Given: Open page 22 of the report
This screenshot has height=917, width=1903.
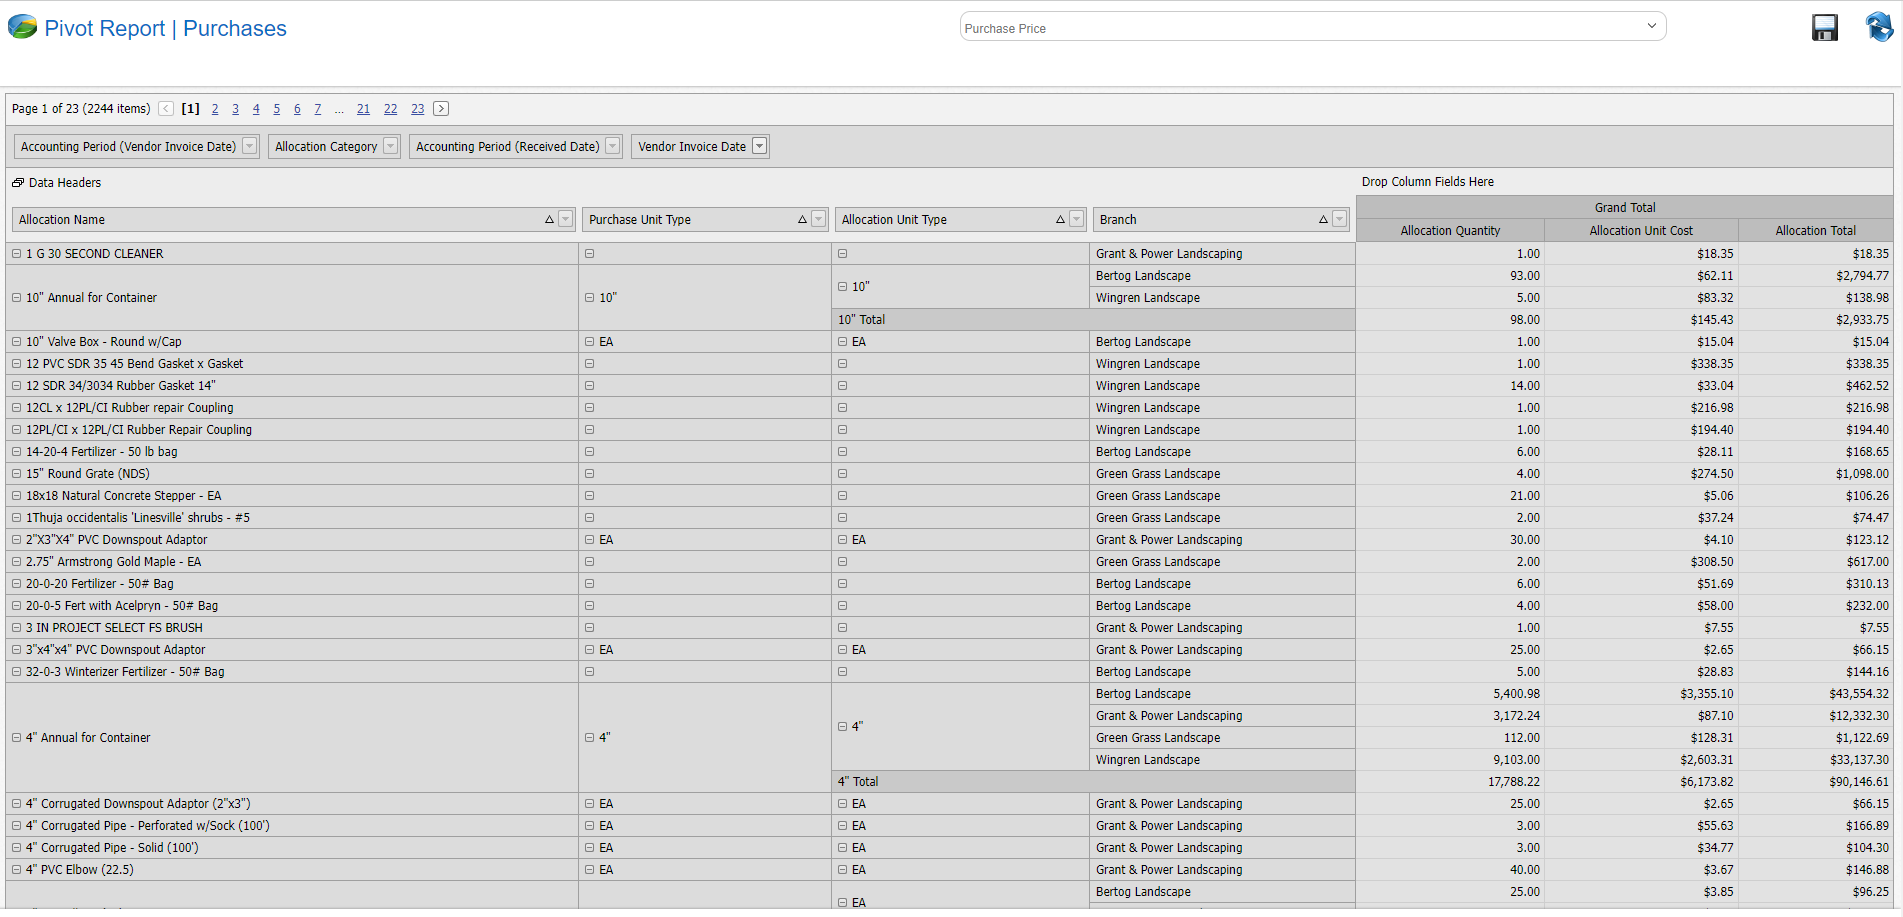Looking at the screenshot, I should point(390,109).
